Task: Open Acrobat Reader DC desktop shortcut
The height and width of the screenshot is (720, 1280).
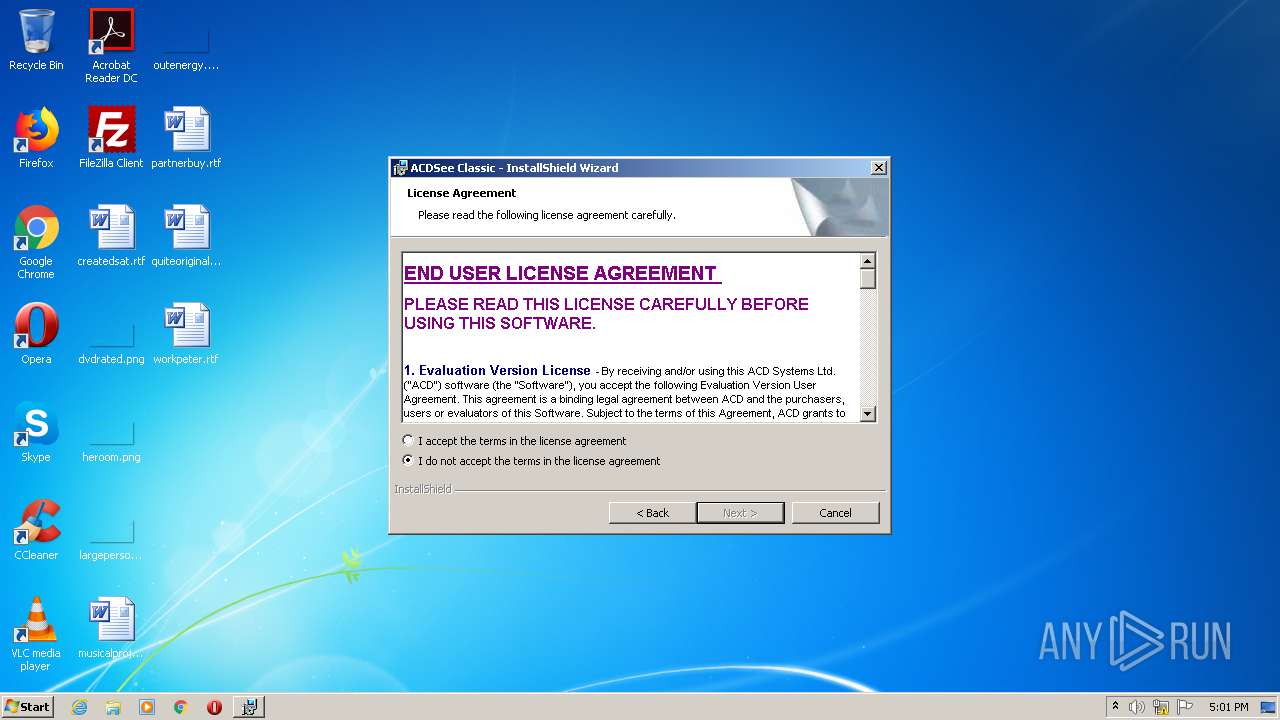Action: 111,45
